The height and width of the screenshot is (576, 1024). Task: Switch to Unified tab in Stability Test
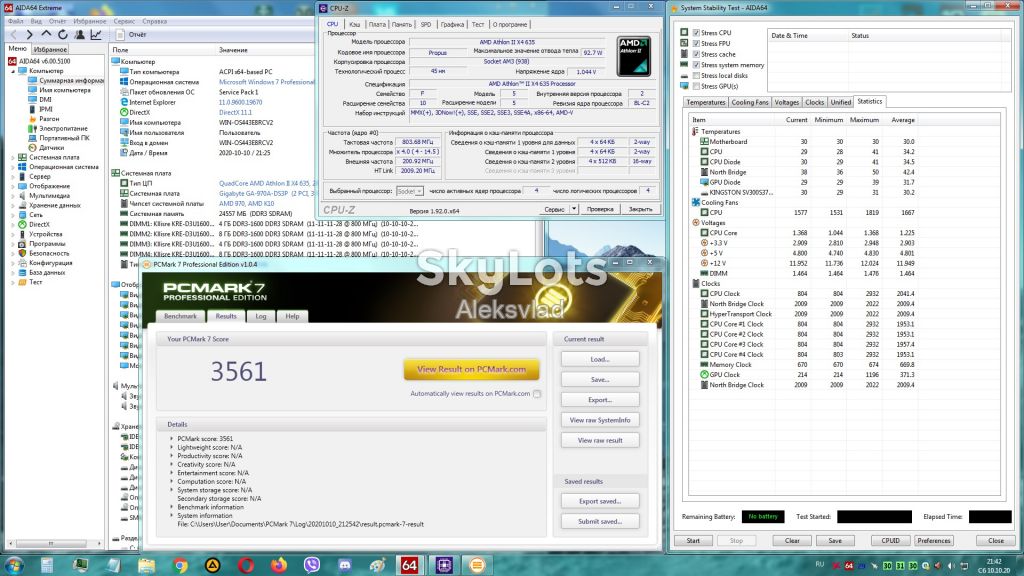coord(840,103)
